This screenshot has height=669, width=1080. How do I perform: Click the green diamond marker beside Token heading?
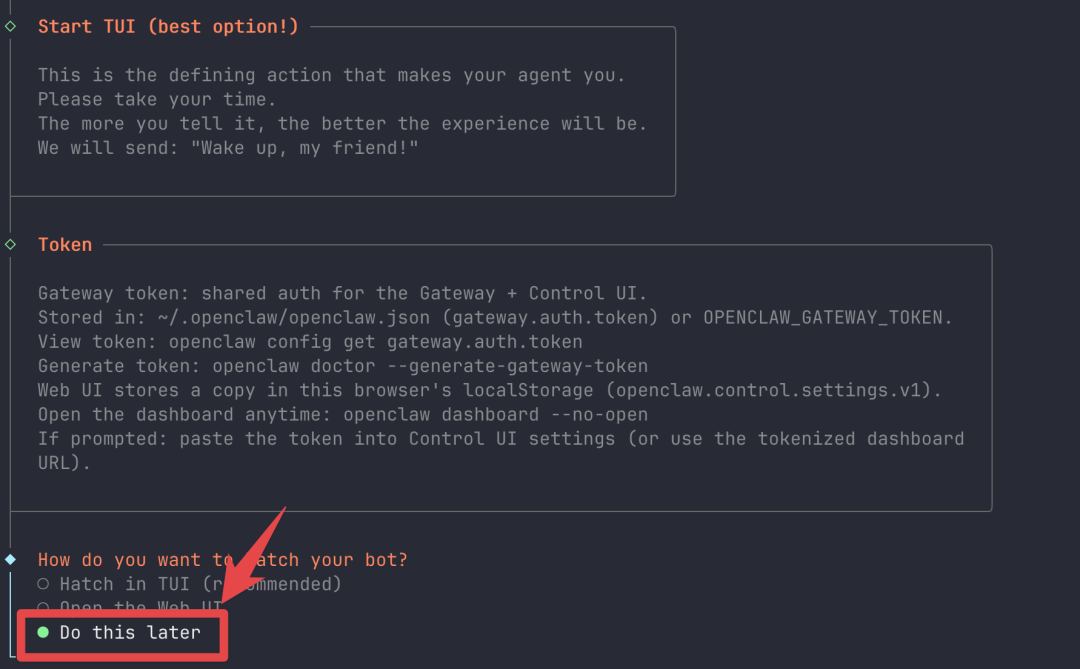click(x=10, y=245)
